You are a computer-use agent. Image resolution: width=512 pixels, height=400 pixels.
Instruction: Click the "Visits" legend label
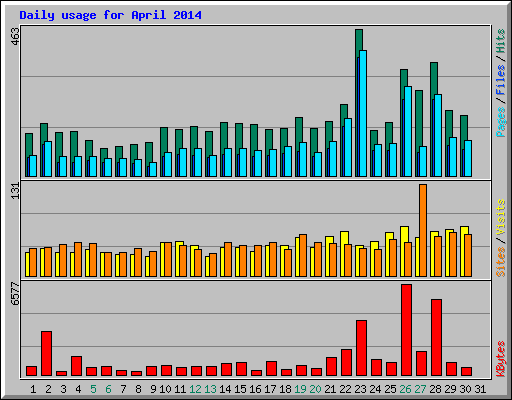500,217
